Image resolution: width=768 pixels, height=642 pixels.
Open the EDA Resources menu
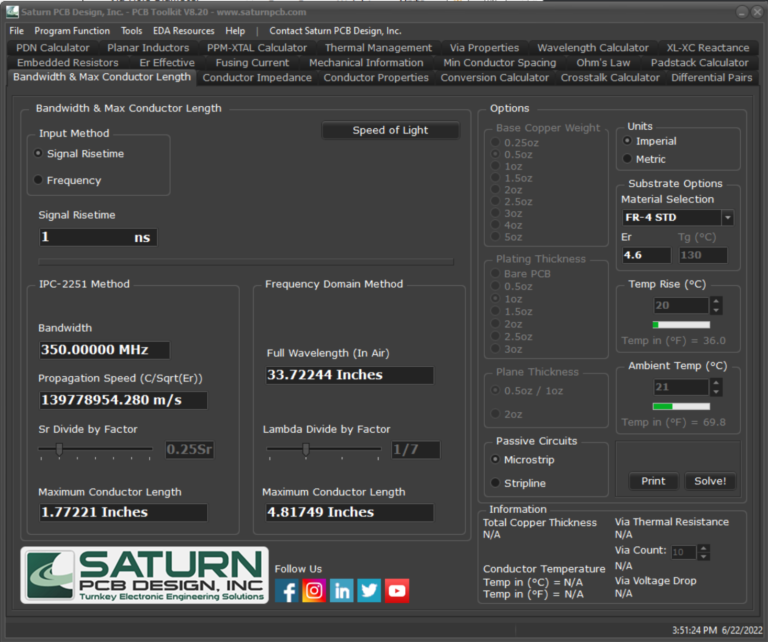tap(183, 31)
